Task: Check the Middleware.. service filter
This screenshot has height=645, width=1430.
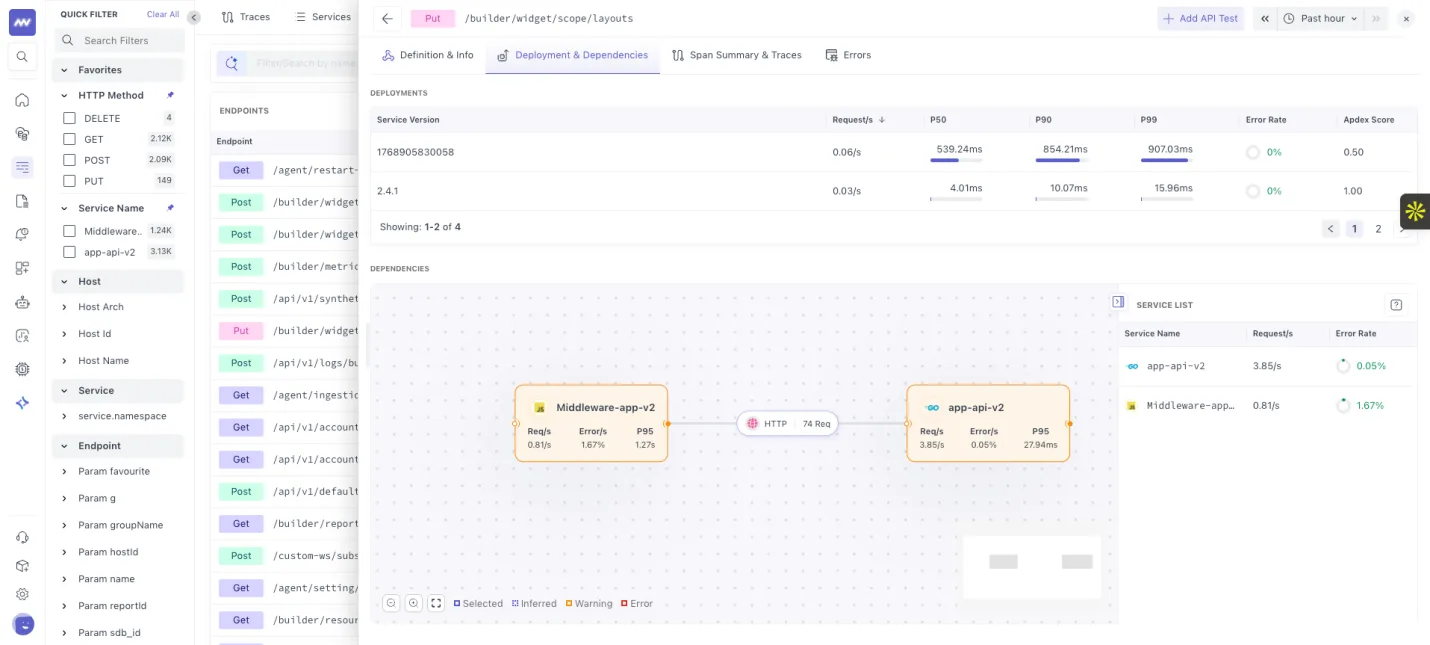Action: (70, 231)
